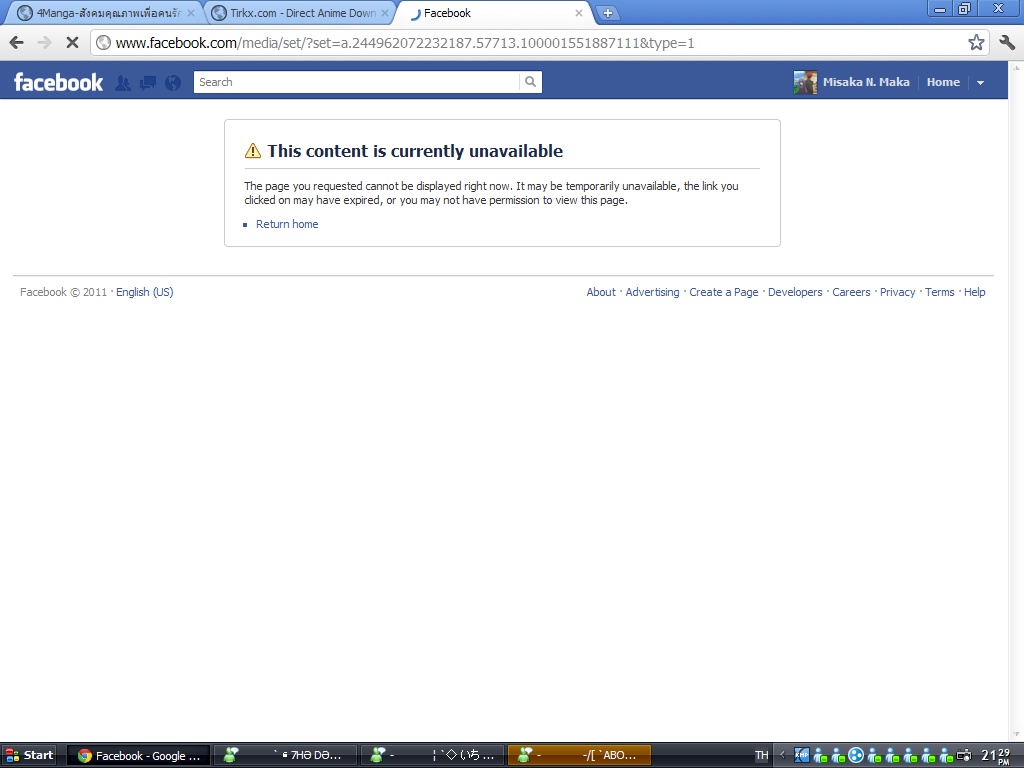Click the Return home link
The width and height of the screenshot is (1024, 768).
coord(287,224)
